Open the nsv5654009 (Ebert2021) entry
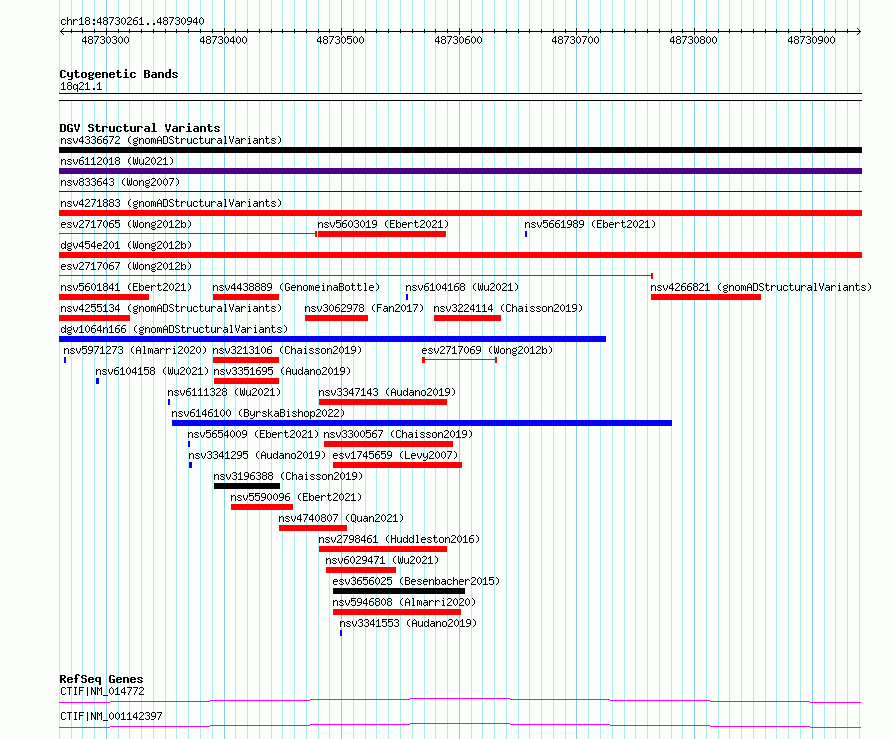This screenshot has width=890, height=739. click(x=253, y=434)
